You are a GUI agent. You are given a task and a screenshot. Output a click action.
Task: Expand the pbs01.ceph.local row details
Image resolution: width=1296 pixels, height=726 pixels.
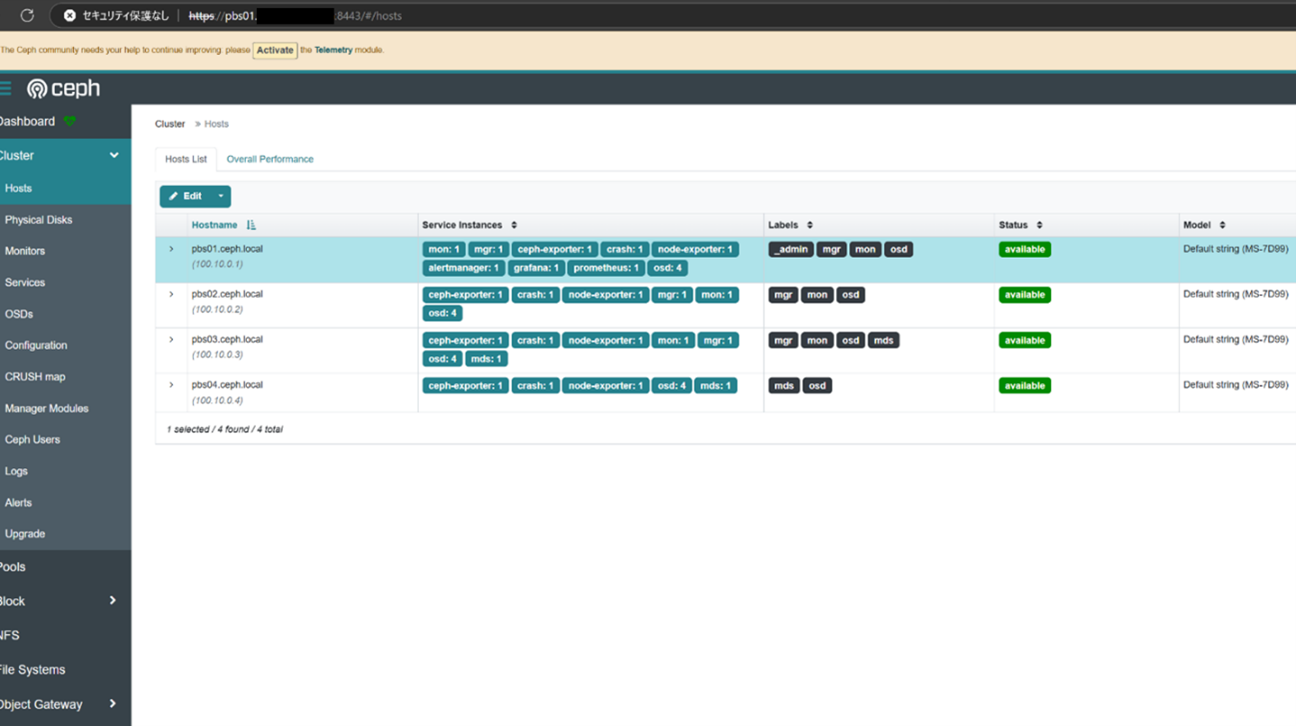point(171,249)
